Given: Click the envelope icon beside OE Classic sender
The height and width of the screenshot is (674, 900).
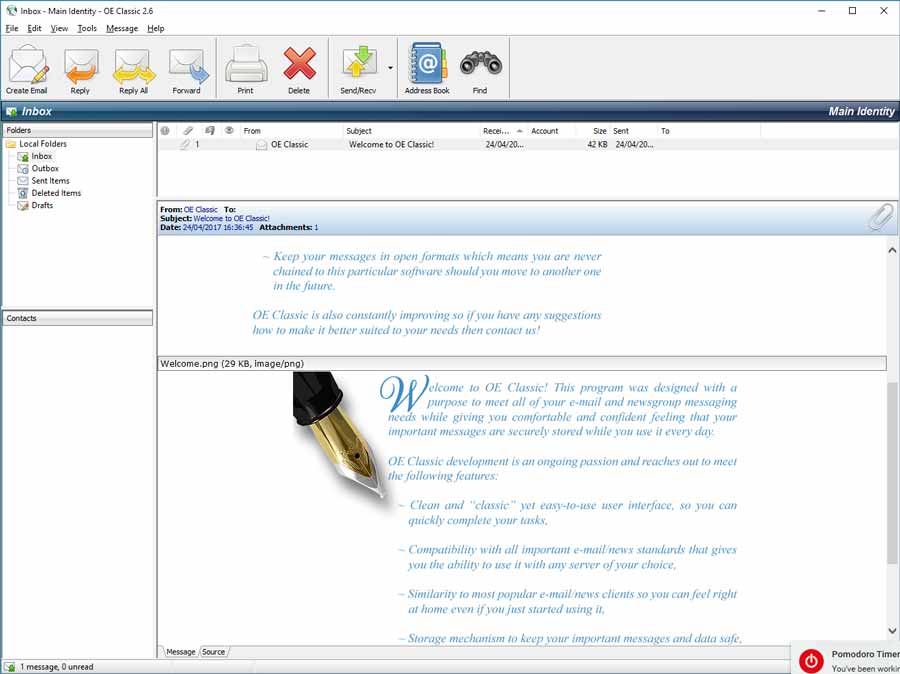Looking at the screenshot, I should 261,145.
